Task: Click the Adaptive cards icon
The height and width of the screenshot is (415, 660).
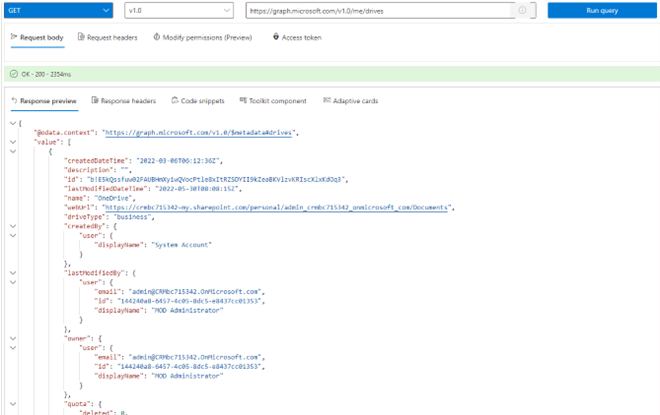Action: 327,100
